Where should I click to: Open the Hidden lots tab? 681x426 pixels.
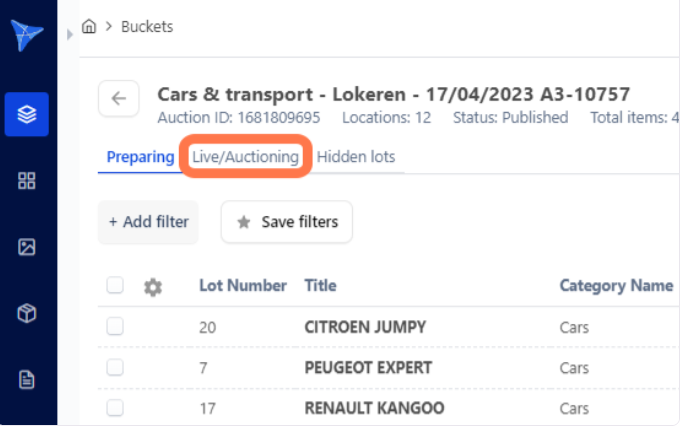click(x=355, y=157)
